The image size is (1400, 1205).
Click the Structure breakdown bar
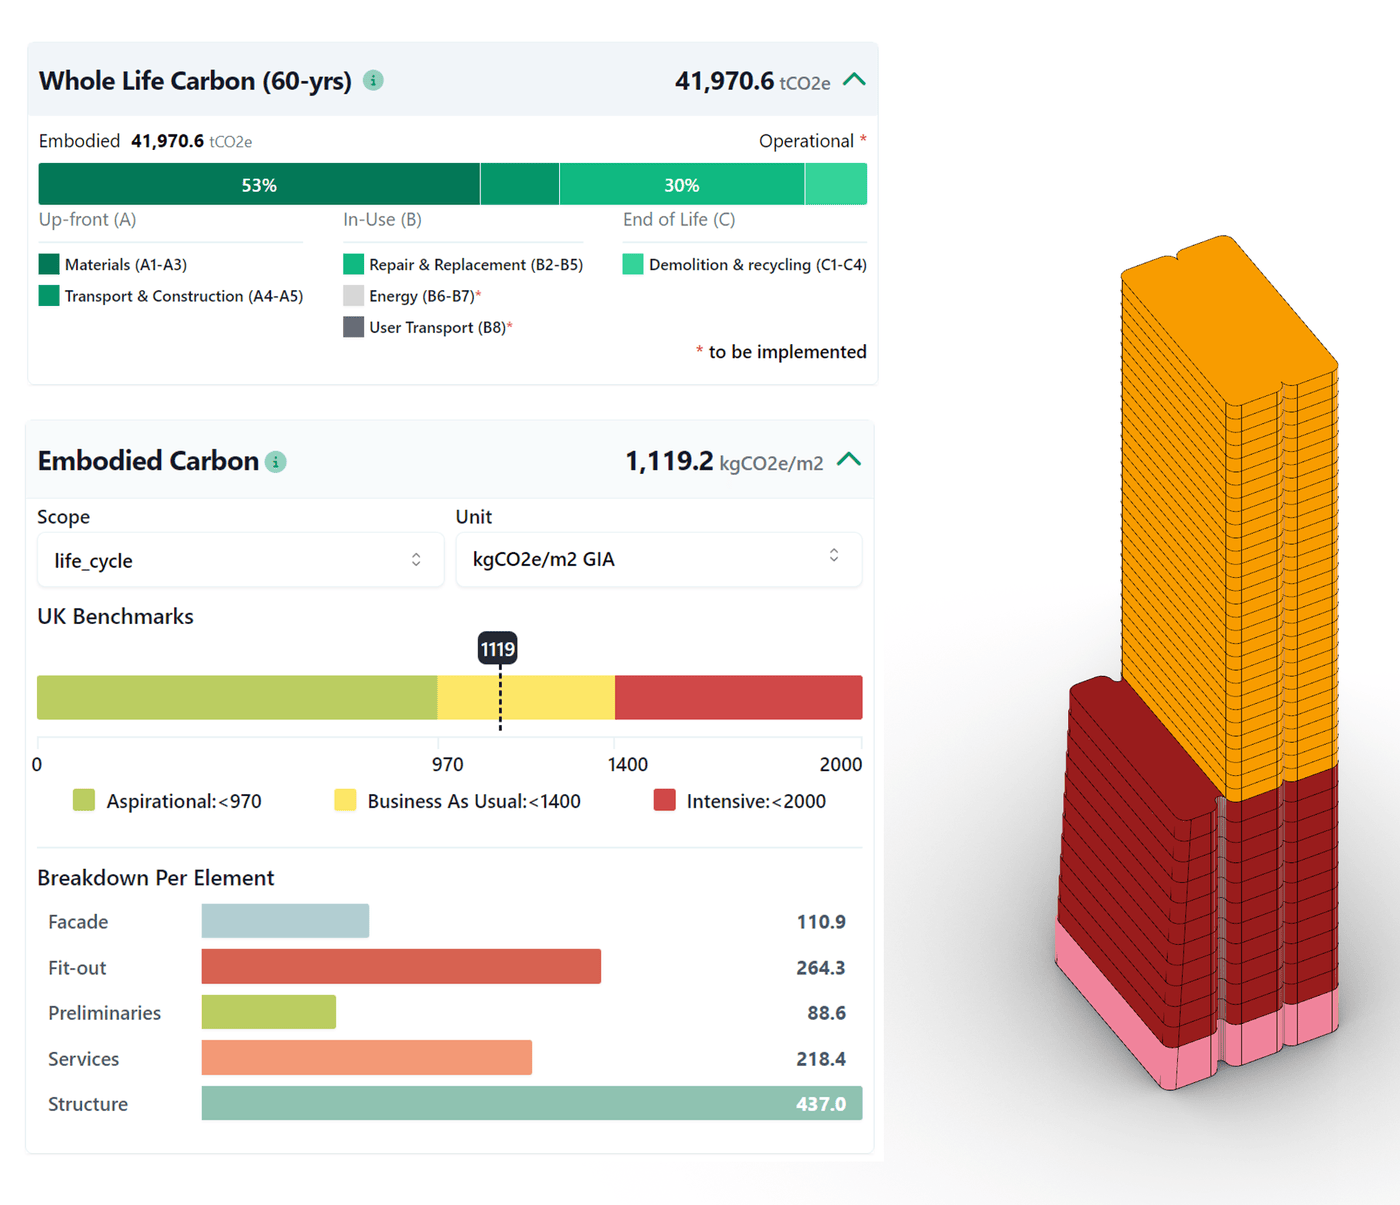[532, 1103]
